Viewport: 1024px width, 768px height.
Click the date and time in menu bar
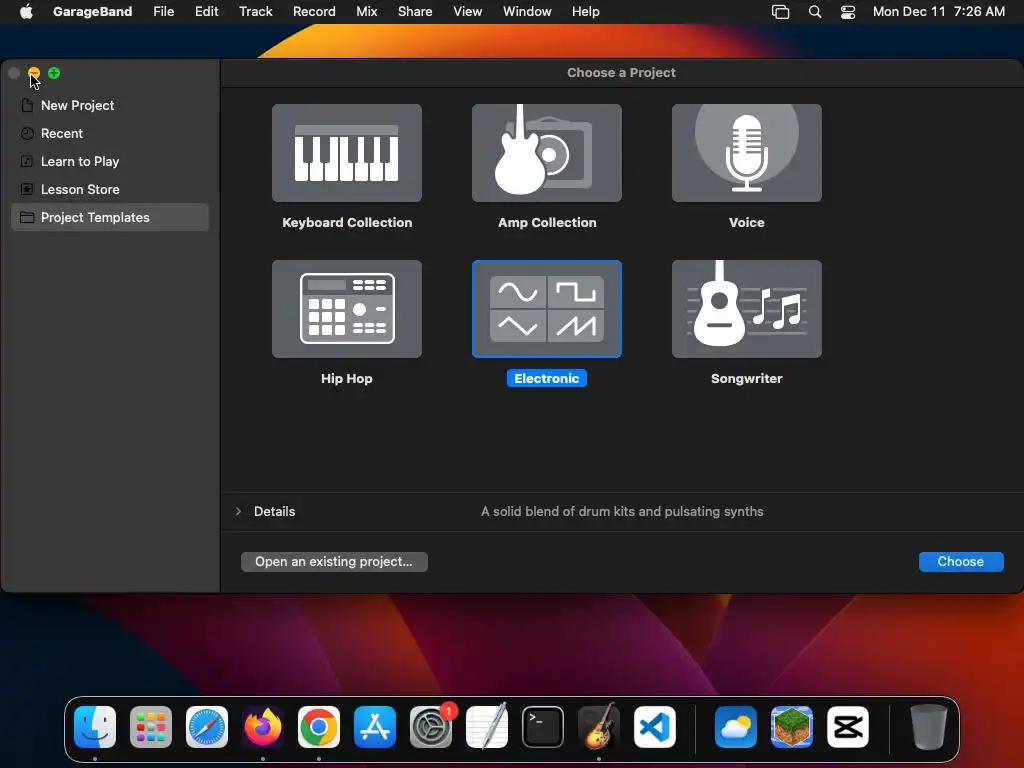pos(938,11)
